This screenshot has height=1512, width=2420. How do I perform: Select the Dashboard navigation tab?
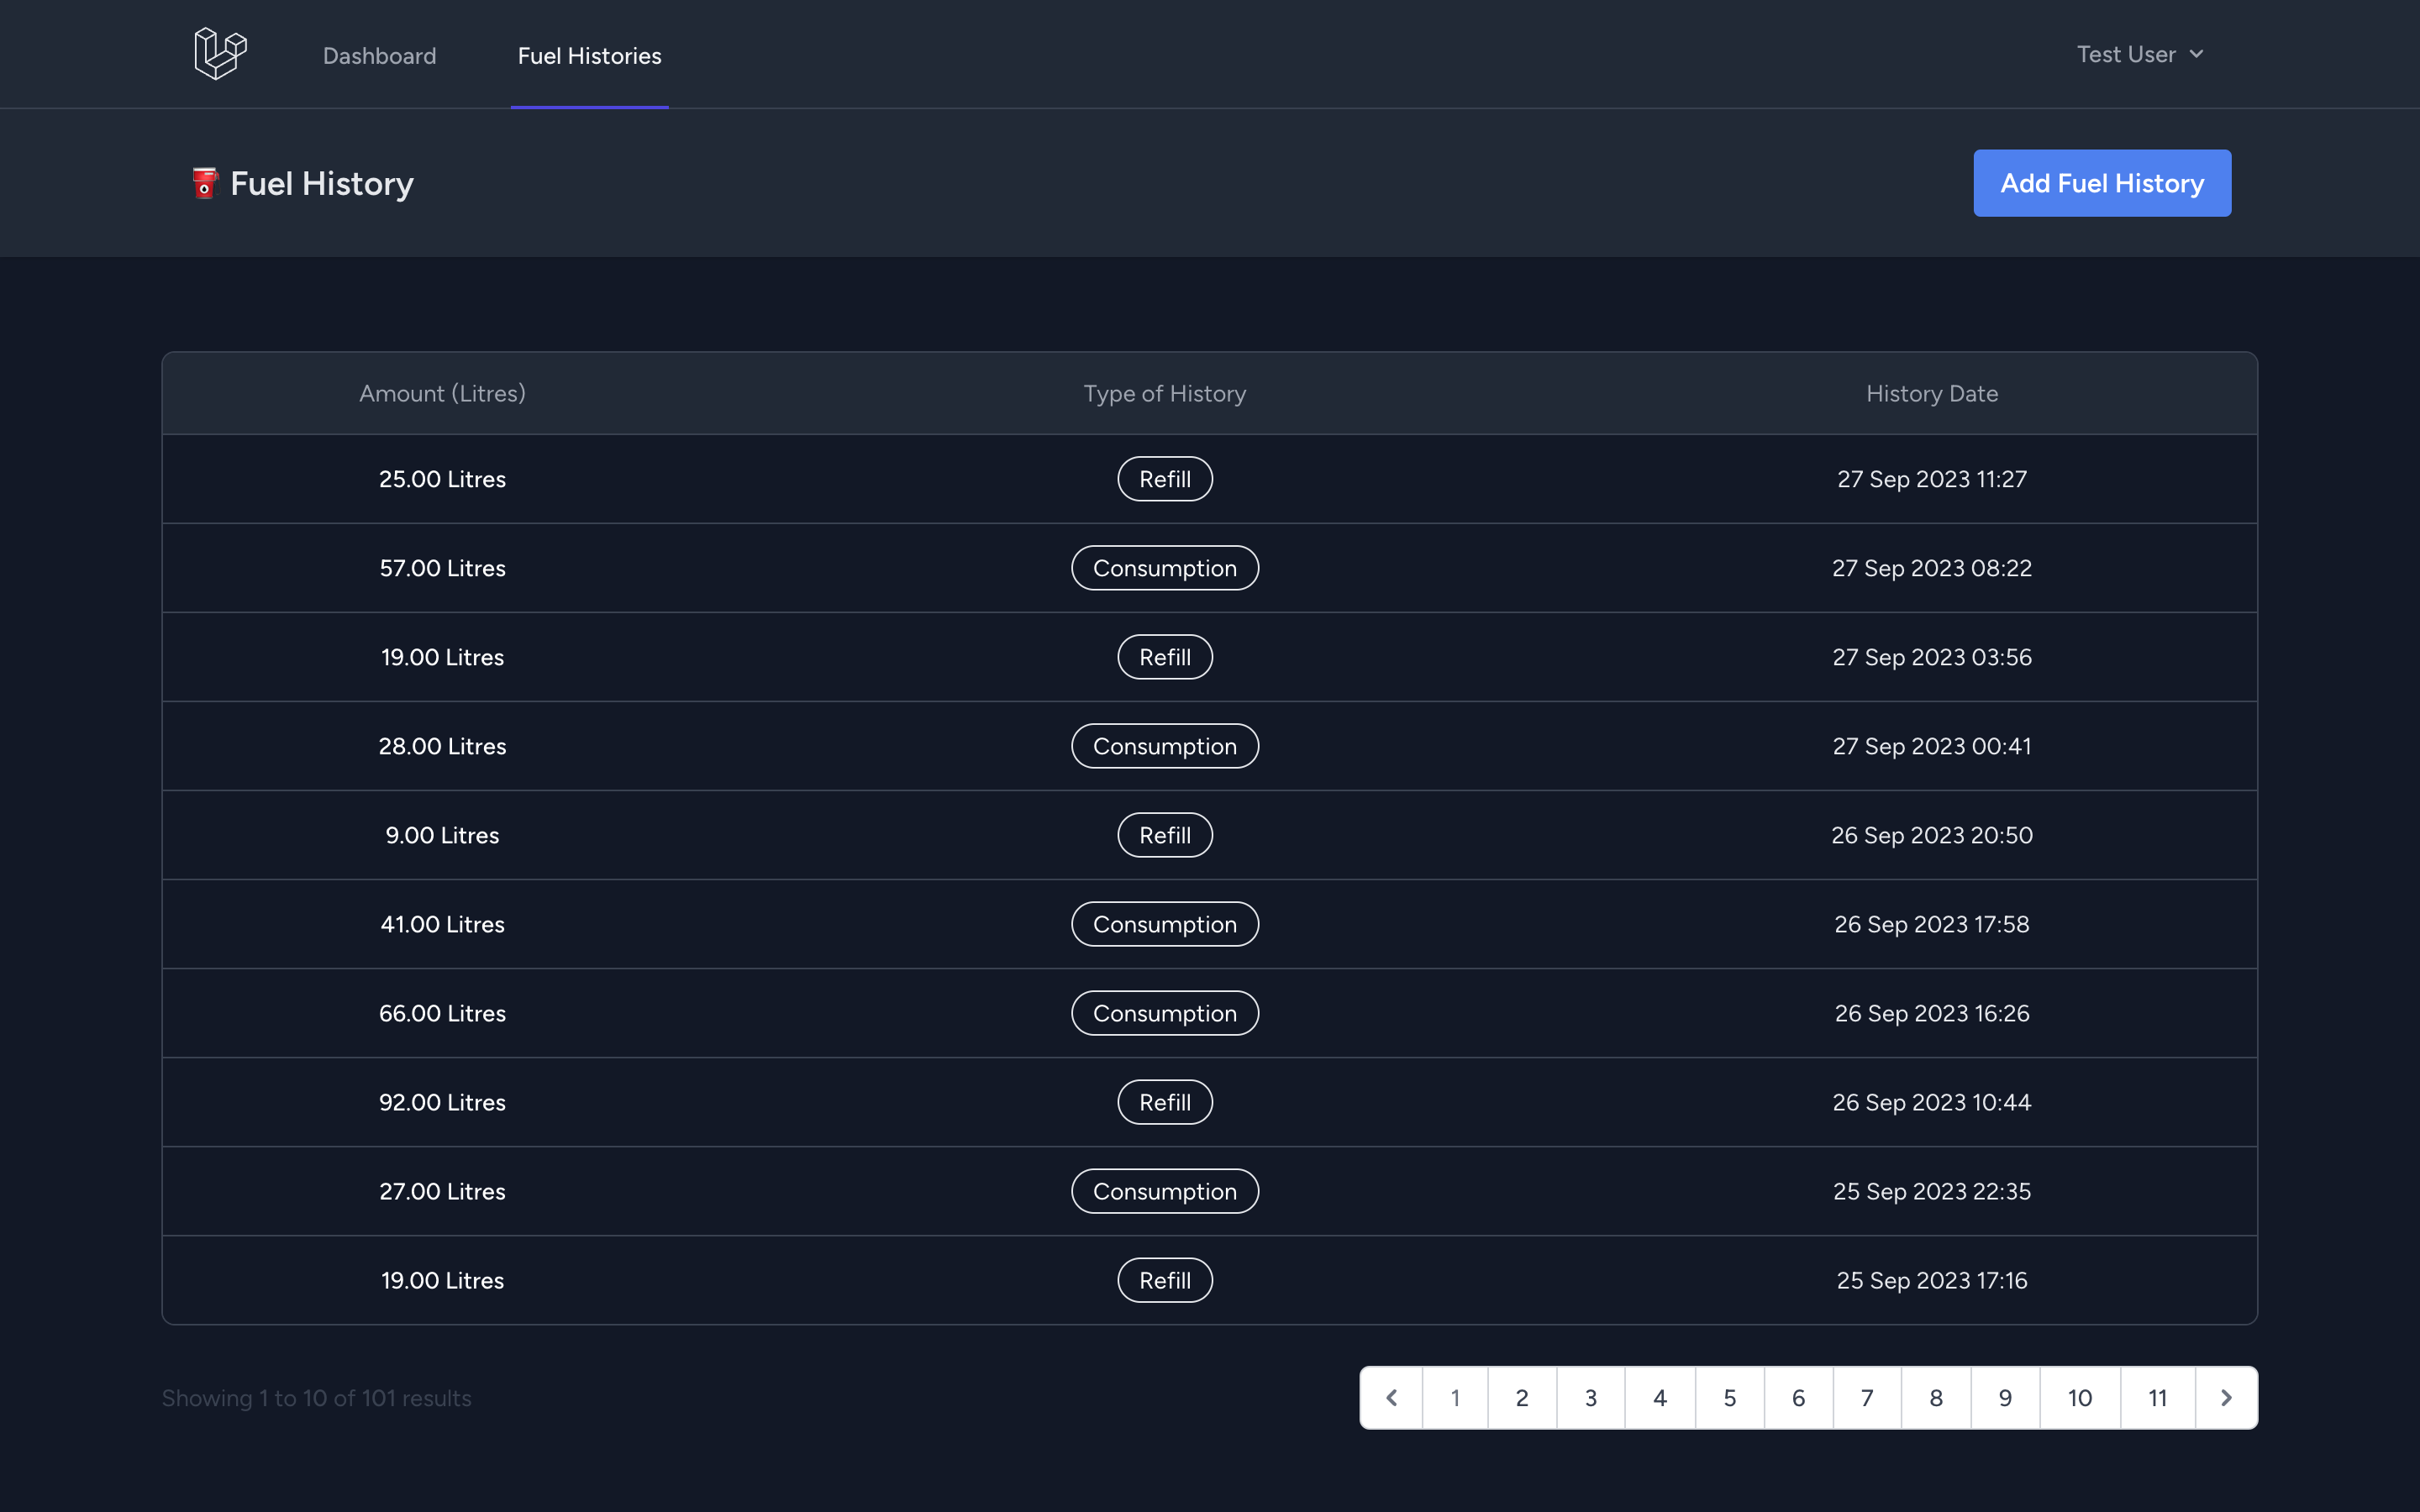(x=380, y=54)
